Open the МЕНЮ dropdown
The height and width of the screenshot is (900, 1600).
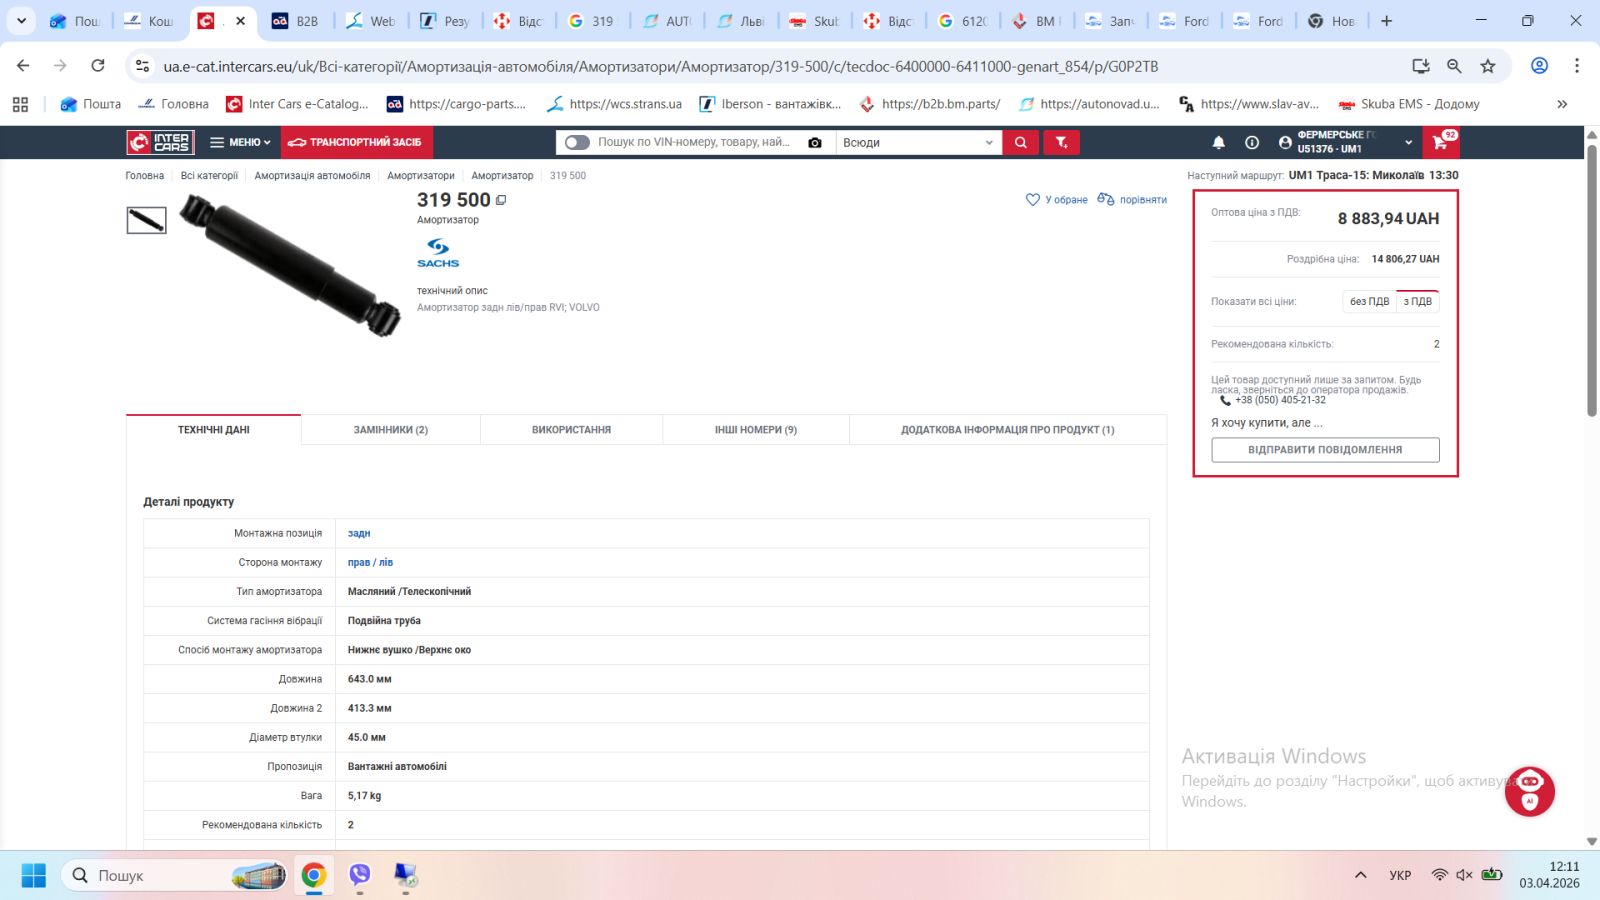coord(240,142)
